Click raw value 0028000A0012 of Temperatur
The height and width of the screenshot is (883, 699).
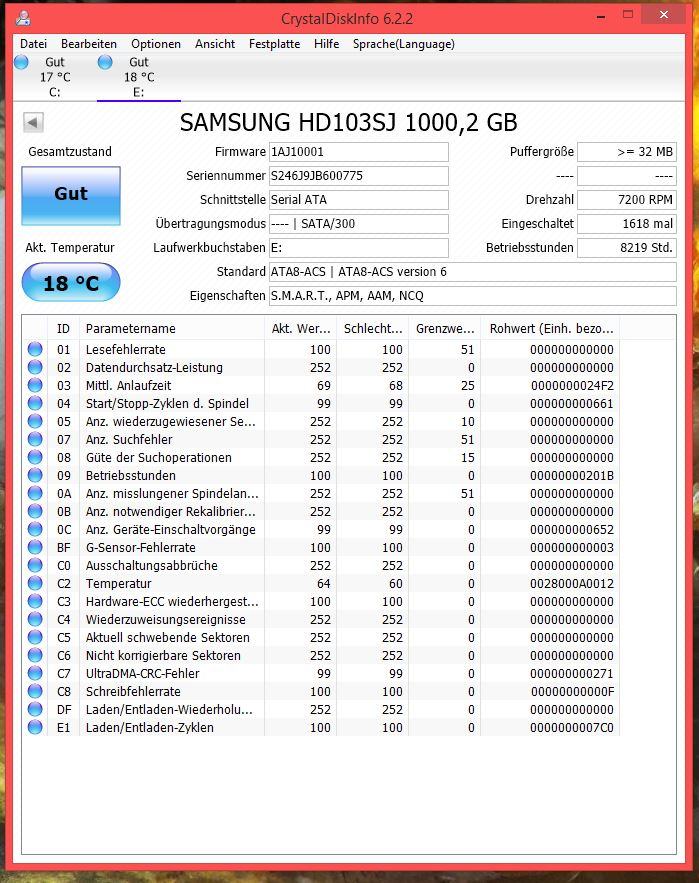572,584
